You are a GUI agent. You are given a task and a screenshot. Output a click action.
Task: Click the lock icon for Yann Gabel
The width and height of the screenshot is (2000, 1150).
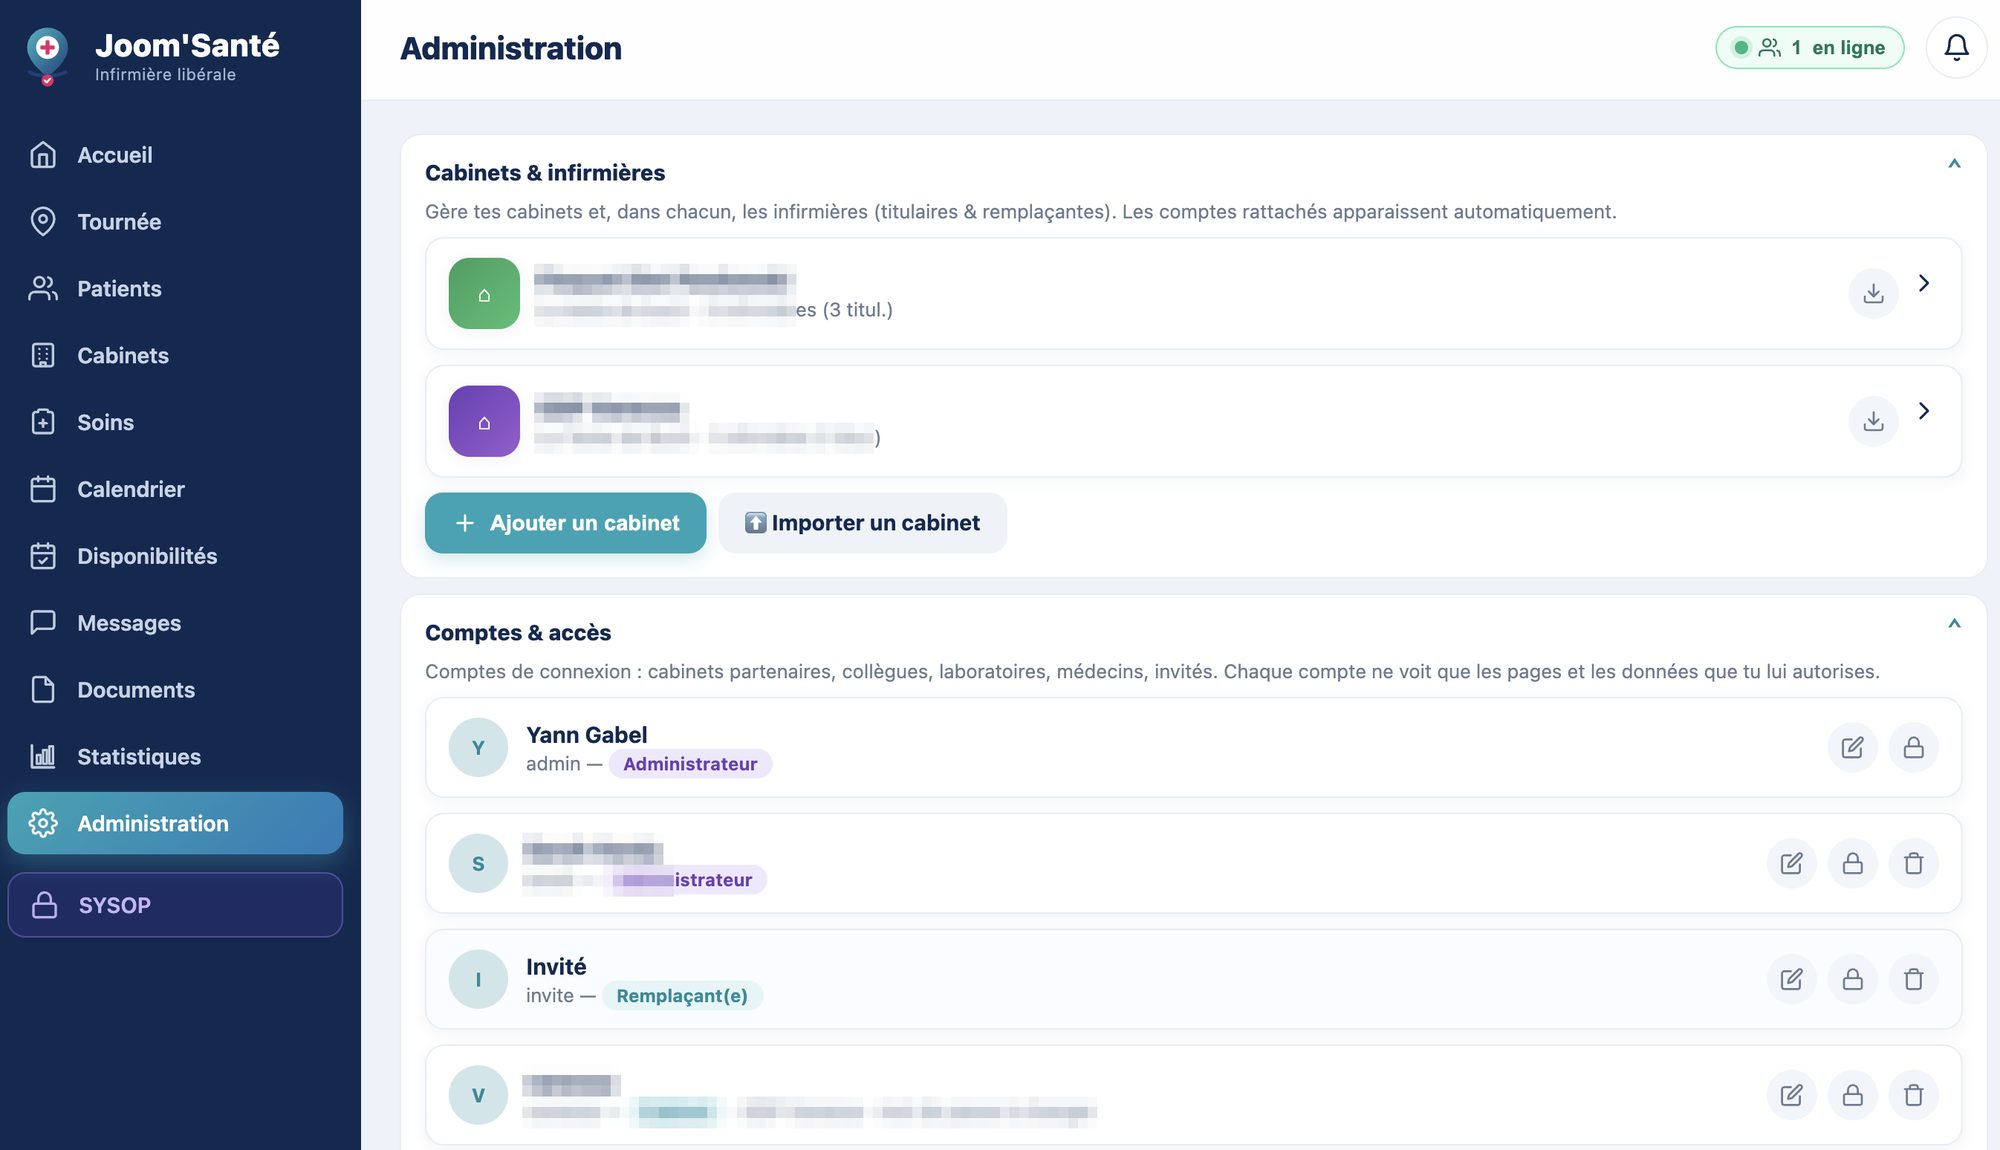click(1913, 747)
